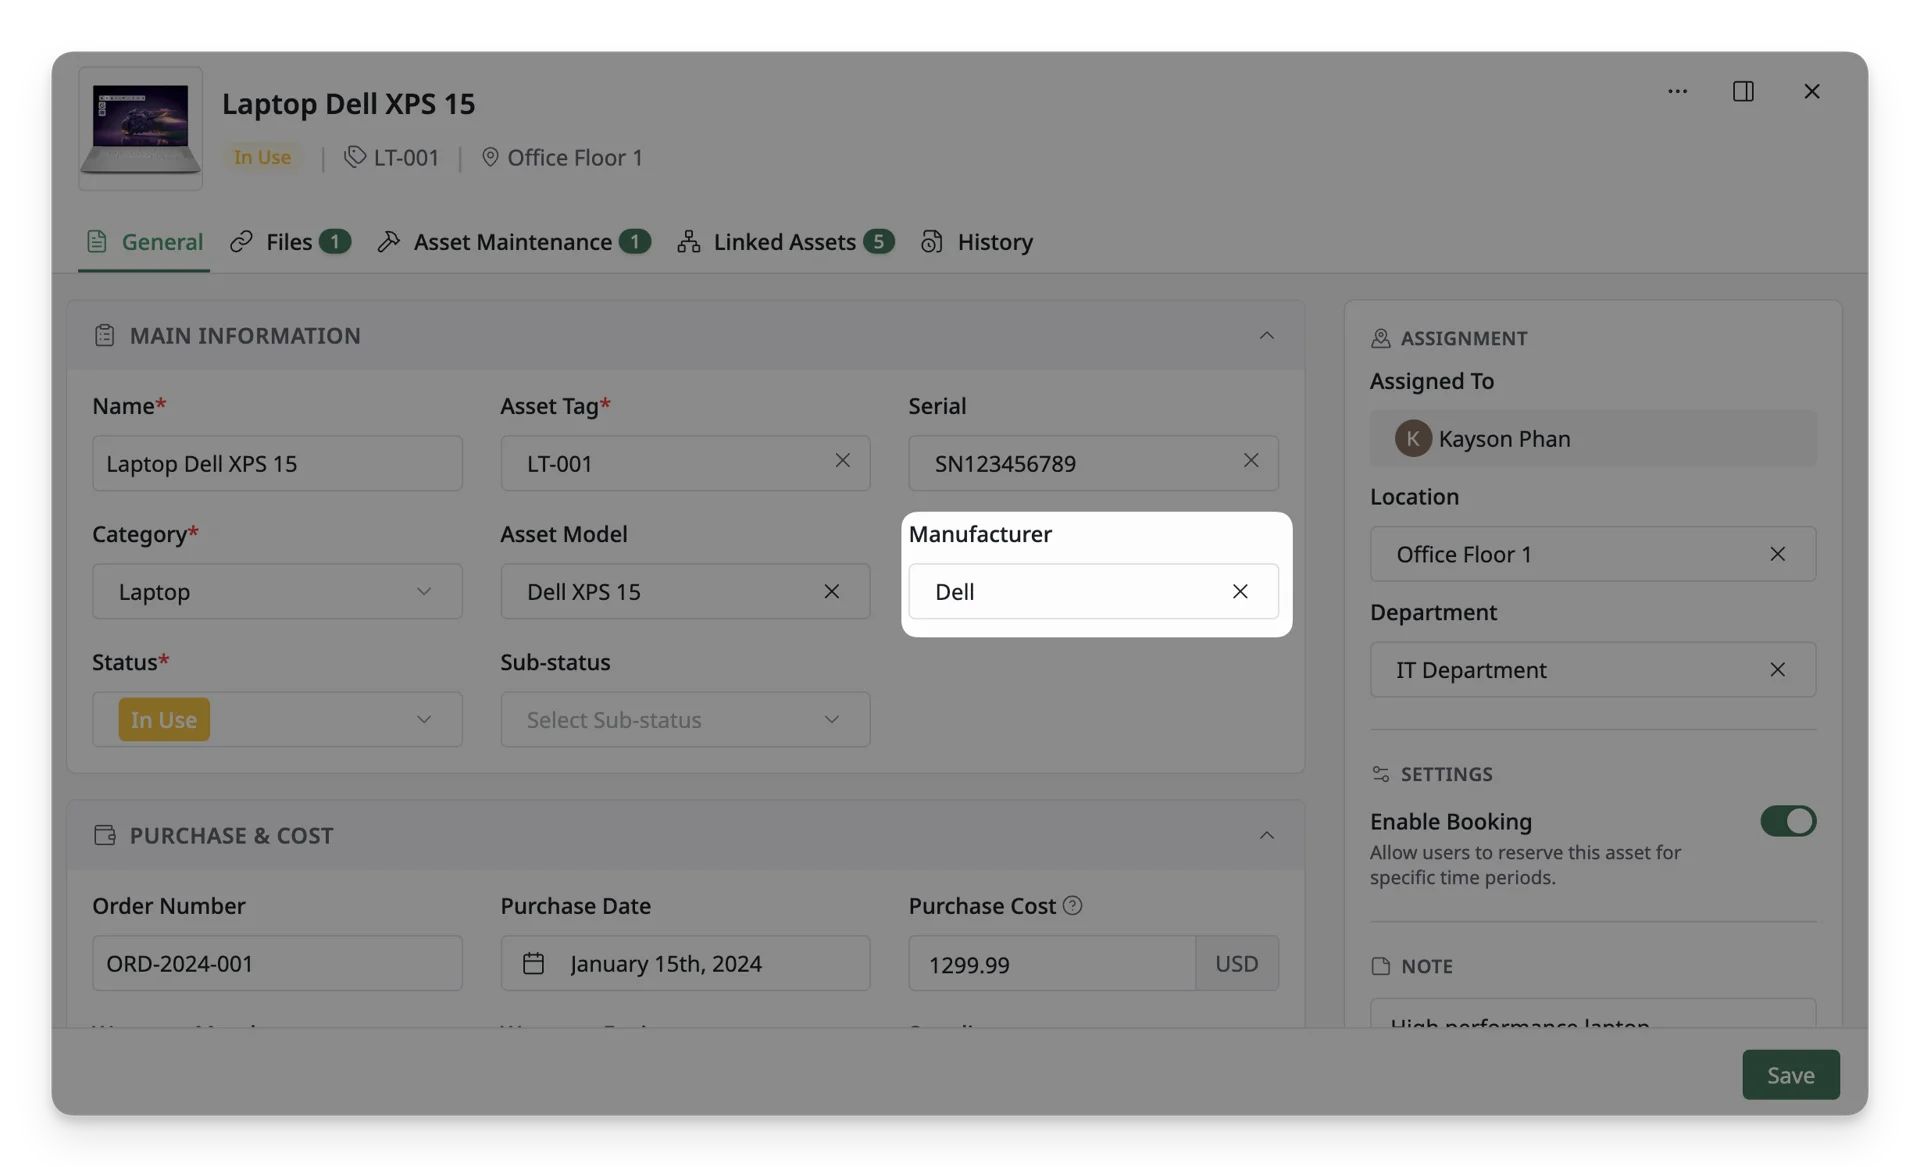Screen dimensions: 1920x1167
Task: Switch to the Asset Maintenance tab
Action: pos(514,242)
